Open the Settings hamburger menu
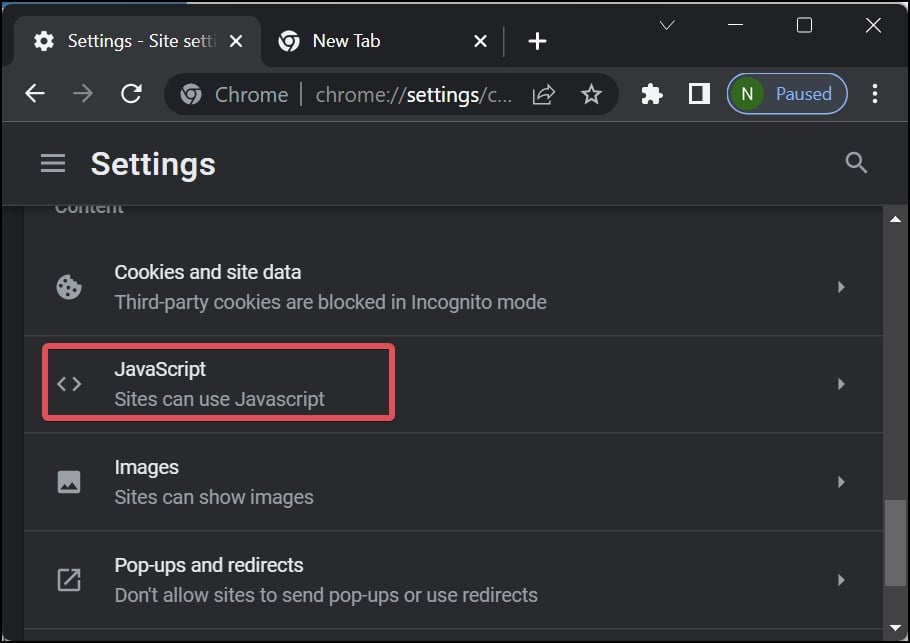The width and height of the screenshot is (910, 643). 53,164
